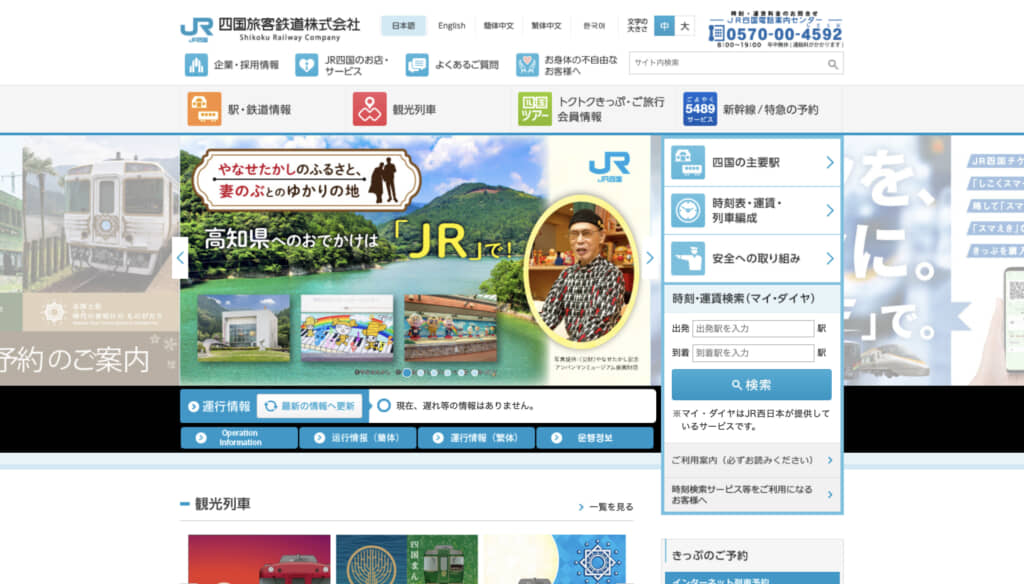Click the 現在、遅れ等の情報はありません status text

pos(466,406)
